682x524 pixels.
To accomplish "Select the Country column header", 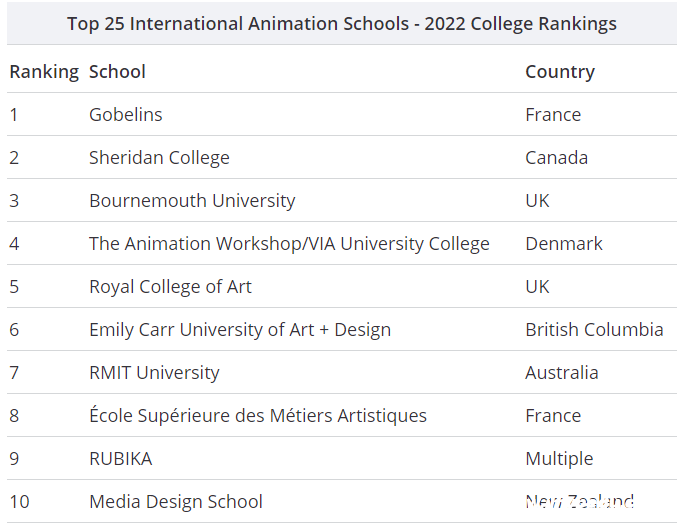I will point(560,72).
